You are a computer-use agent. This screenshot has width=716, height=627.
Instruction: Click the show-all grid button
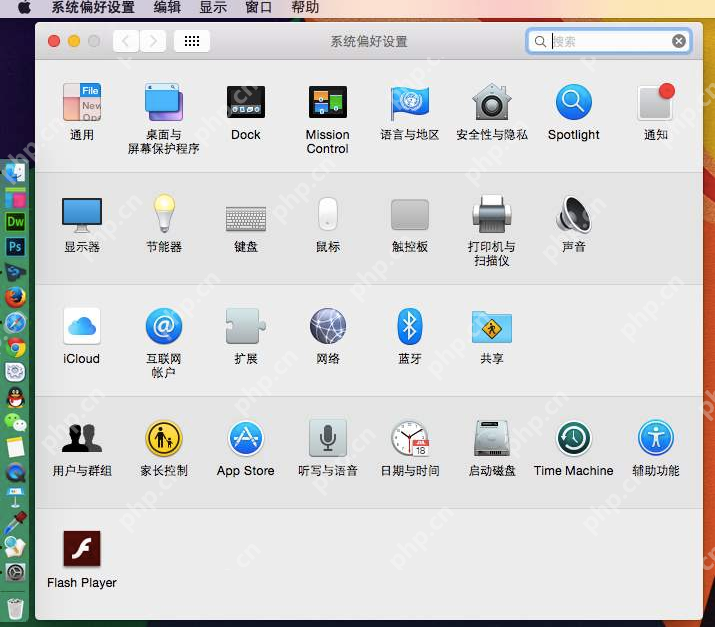point(192,41)
